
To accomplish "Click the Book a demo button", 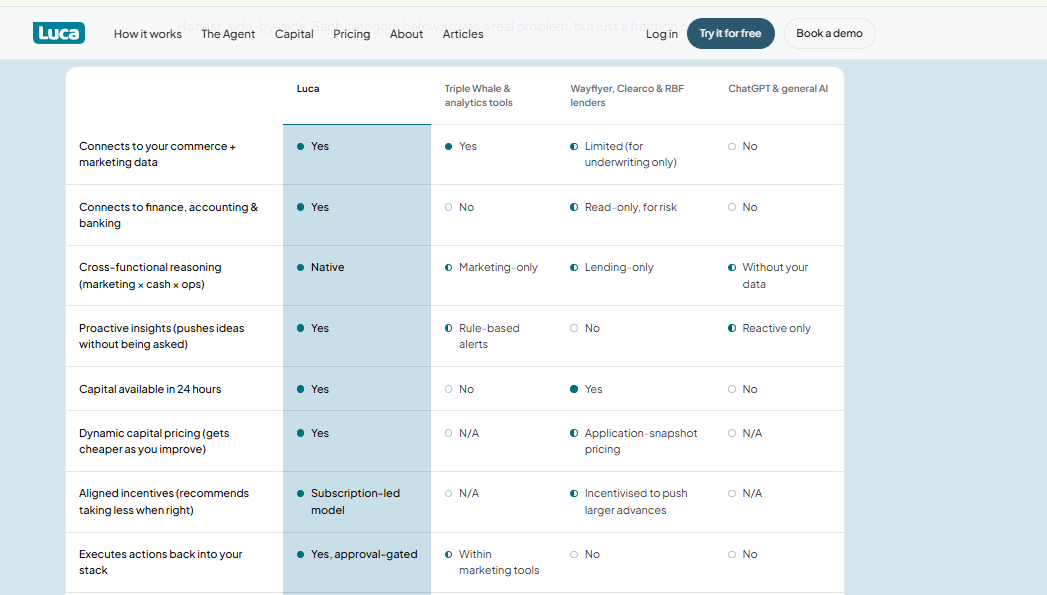I will coord(829,33).
